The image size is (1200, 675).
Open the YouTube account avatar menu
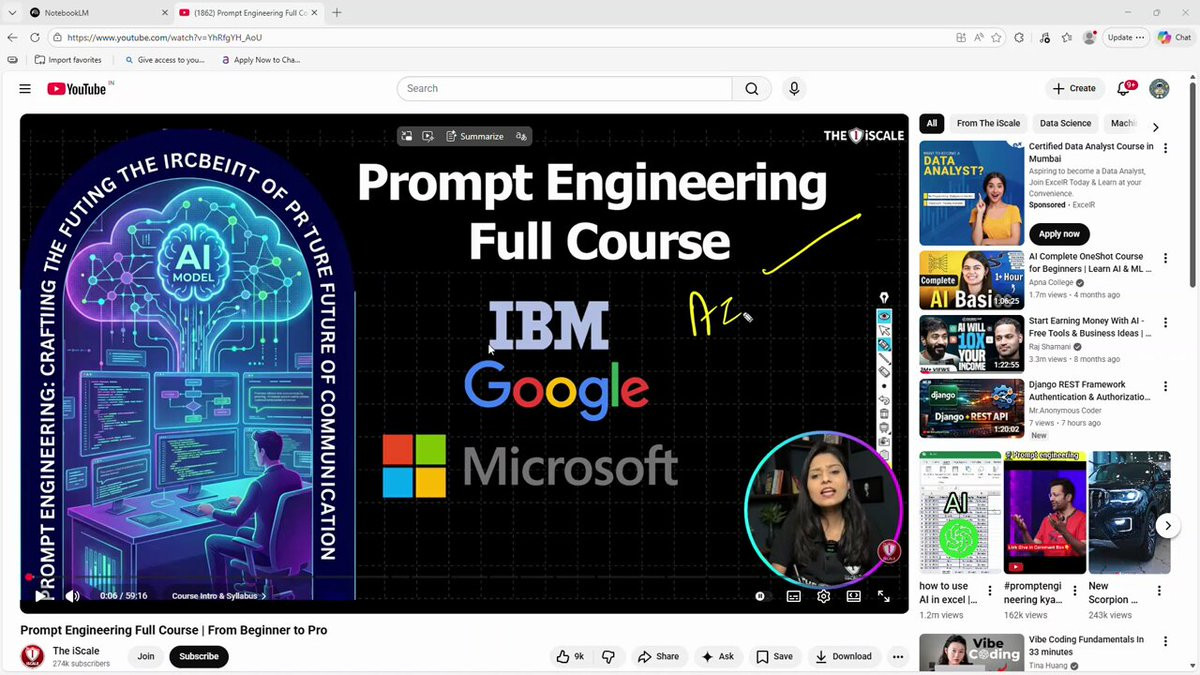1159,89
